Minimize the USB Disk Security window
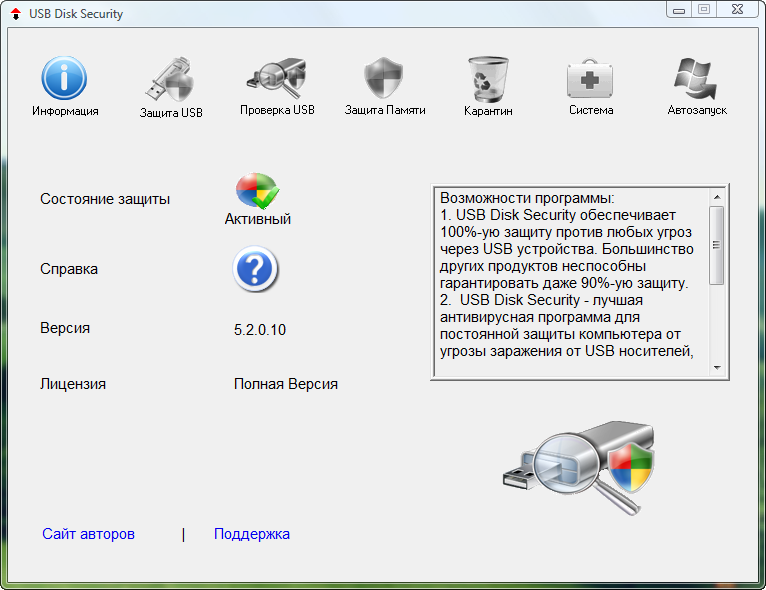 (x=679, y=9)
